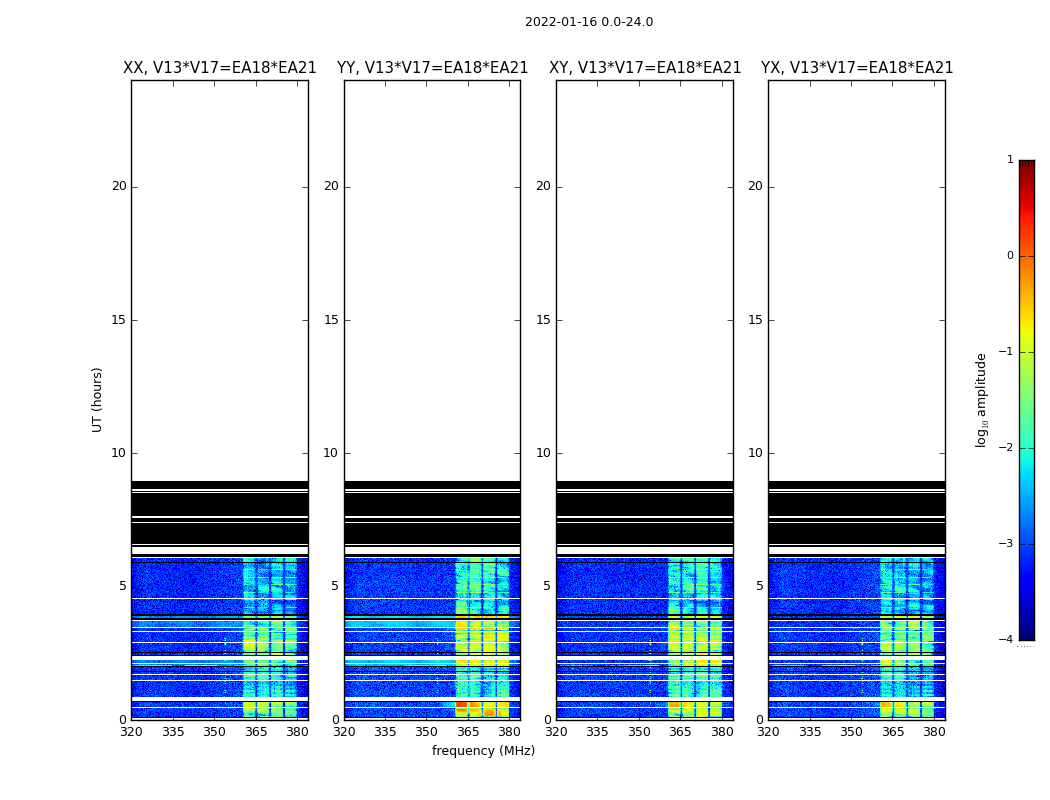Click the 335 frequency tick under YY panel
Image resolution: width=1050 pixels, height=800 pixels.
pos(385,732)
